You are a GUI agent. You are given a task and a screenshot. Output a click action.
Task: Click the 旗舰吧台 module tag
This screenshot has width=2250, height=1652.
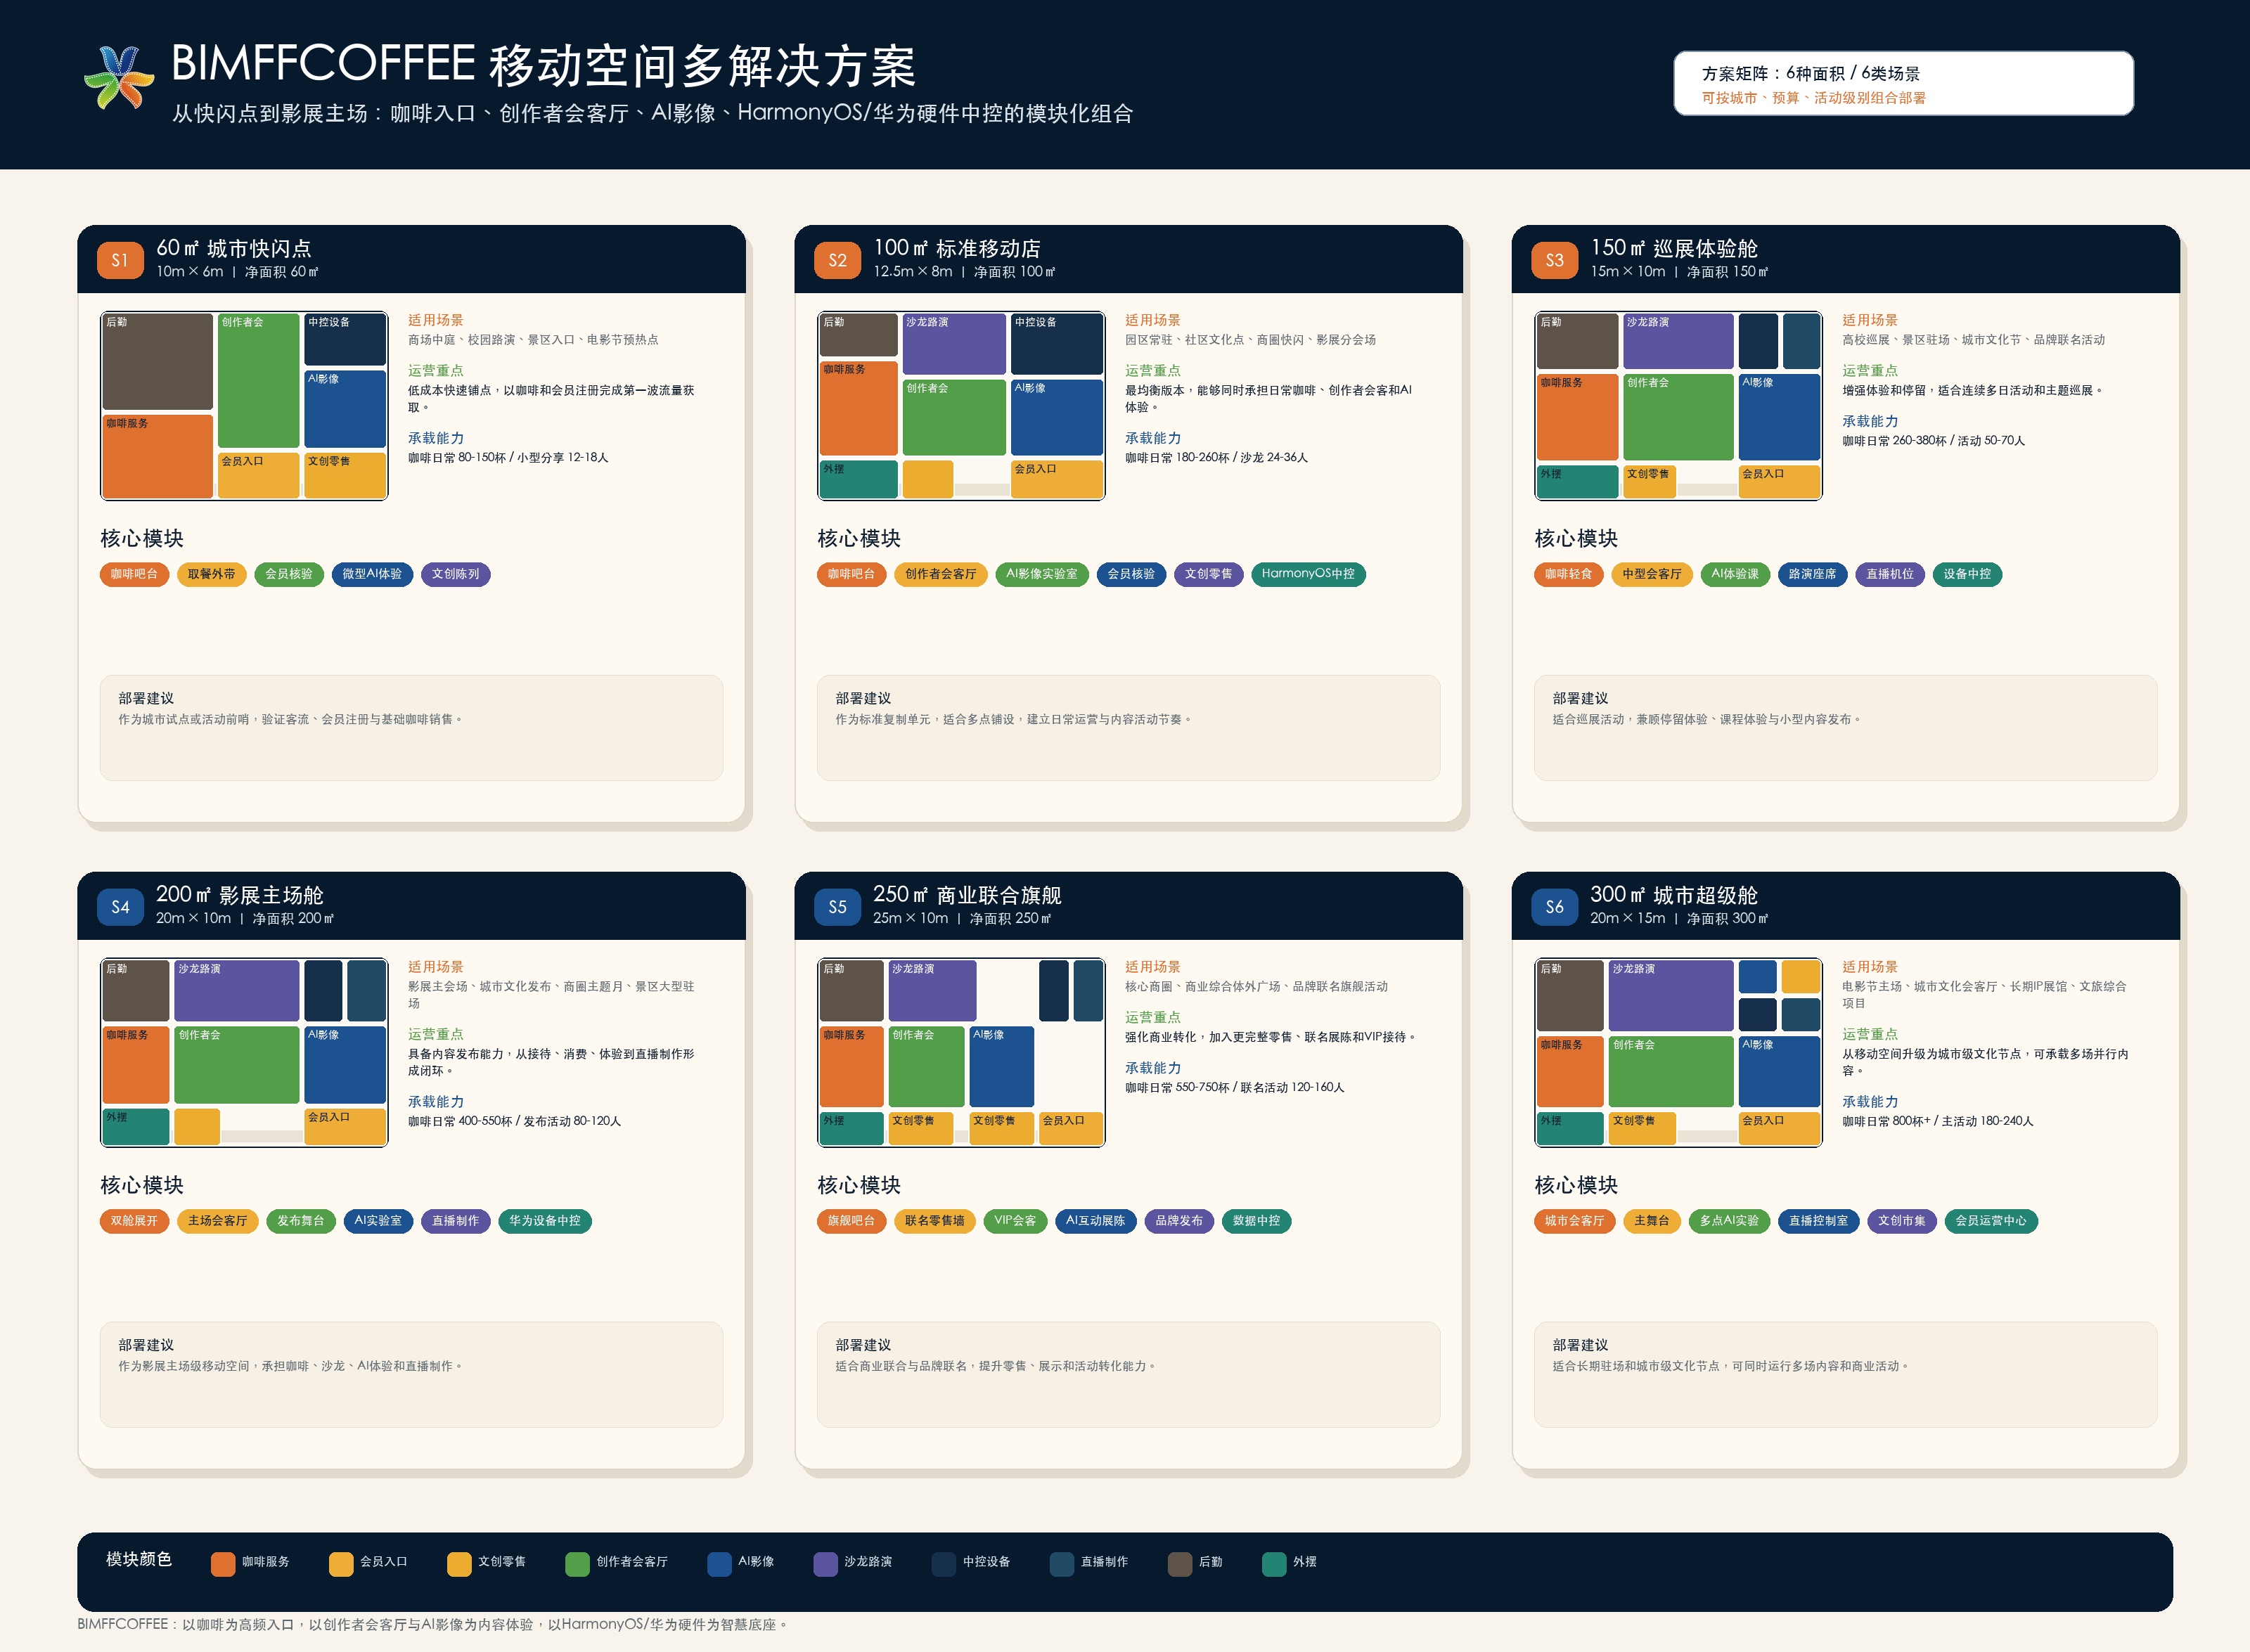pyautogui.click(x=852, y=1221)
